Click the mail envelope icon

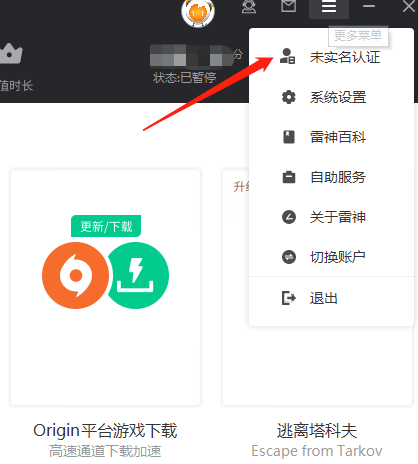[288, 6]
